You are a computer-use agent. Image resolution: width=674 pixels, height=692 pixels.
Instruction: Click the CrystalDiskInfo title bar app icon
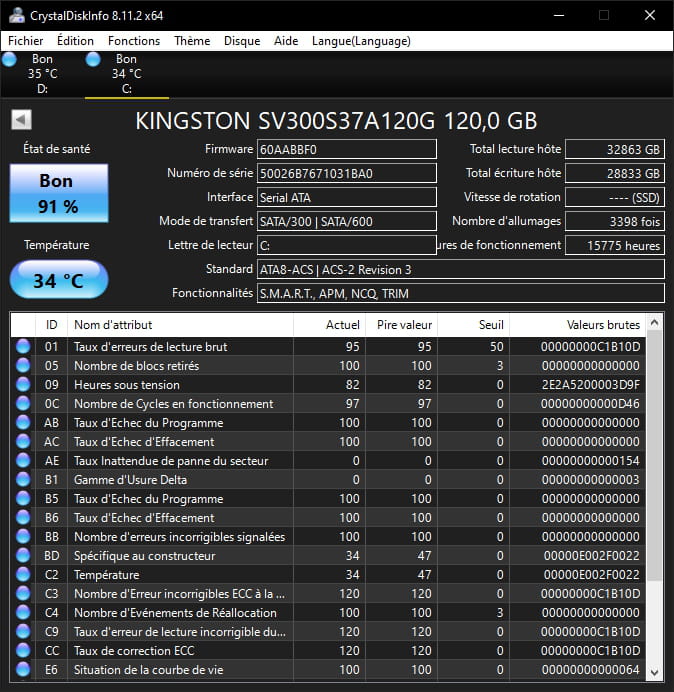click(x=17, y=15)
